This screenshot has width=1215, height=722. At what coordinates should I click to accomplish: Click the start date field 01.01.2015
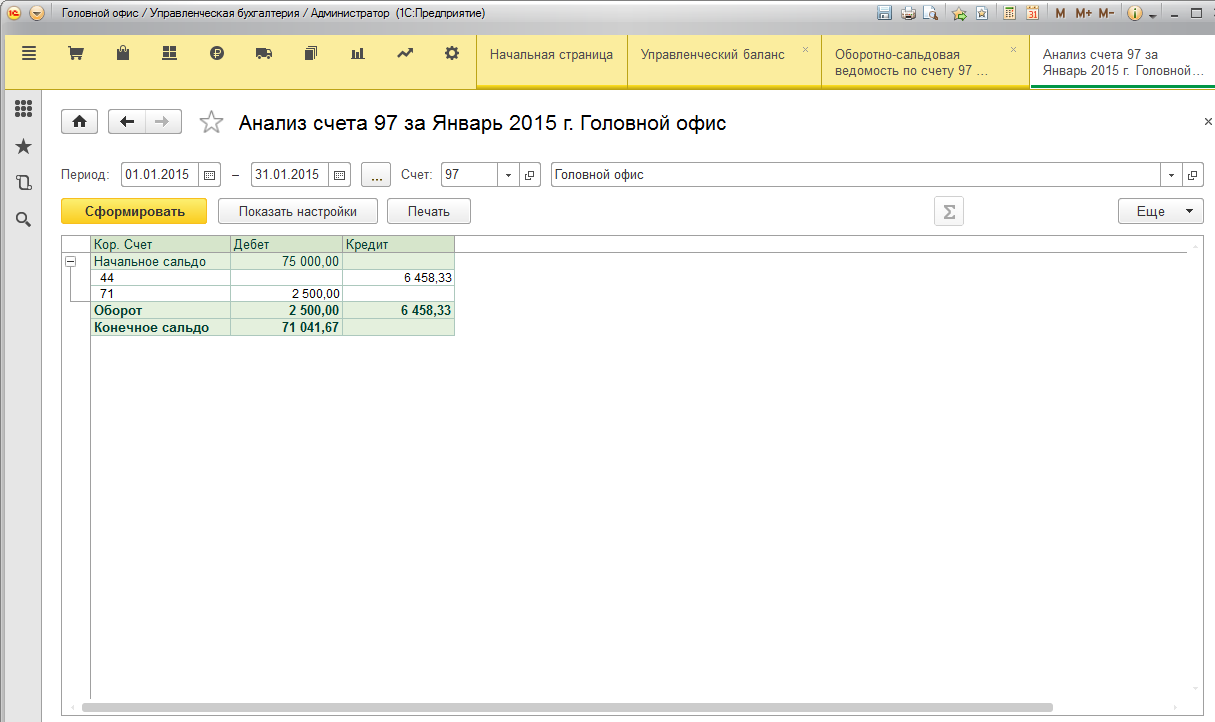tap(160, 175)
